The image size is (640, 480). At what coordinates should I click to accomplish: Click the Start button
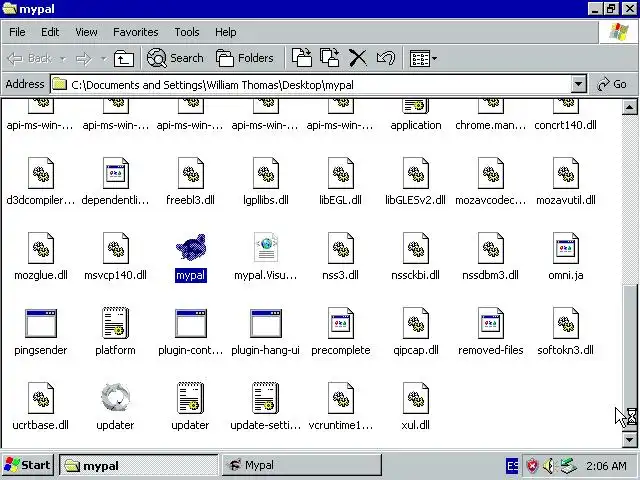pos(28,465)
